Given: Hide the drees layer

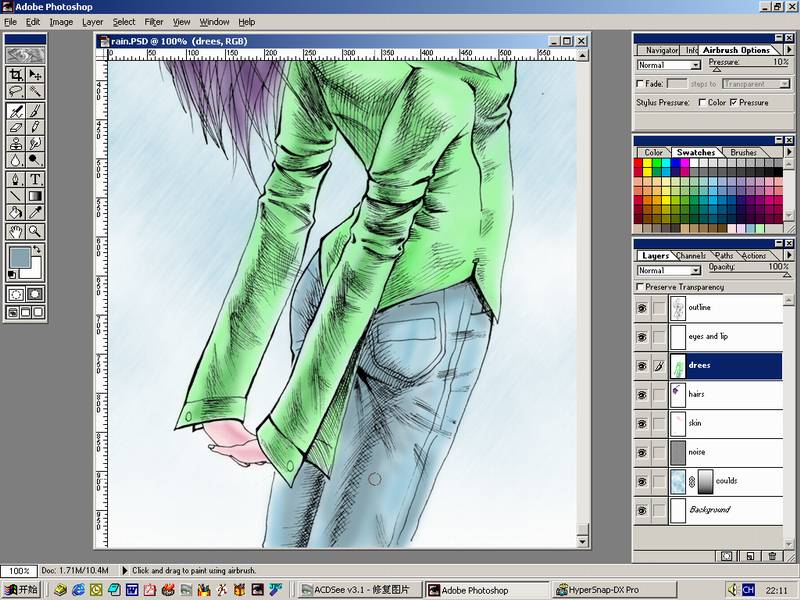Looking at the screenshot, I should [x=642, y=366].
